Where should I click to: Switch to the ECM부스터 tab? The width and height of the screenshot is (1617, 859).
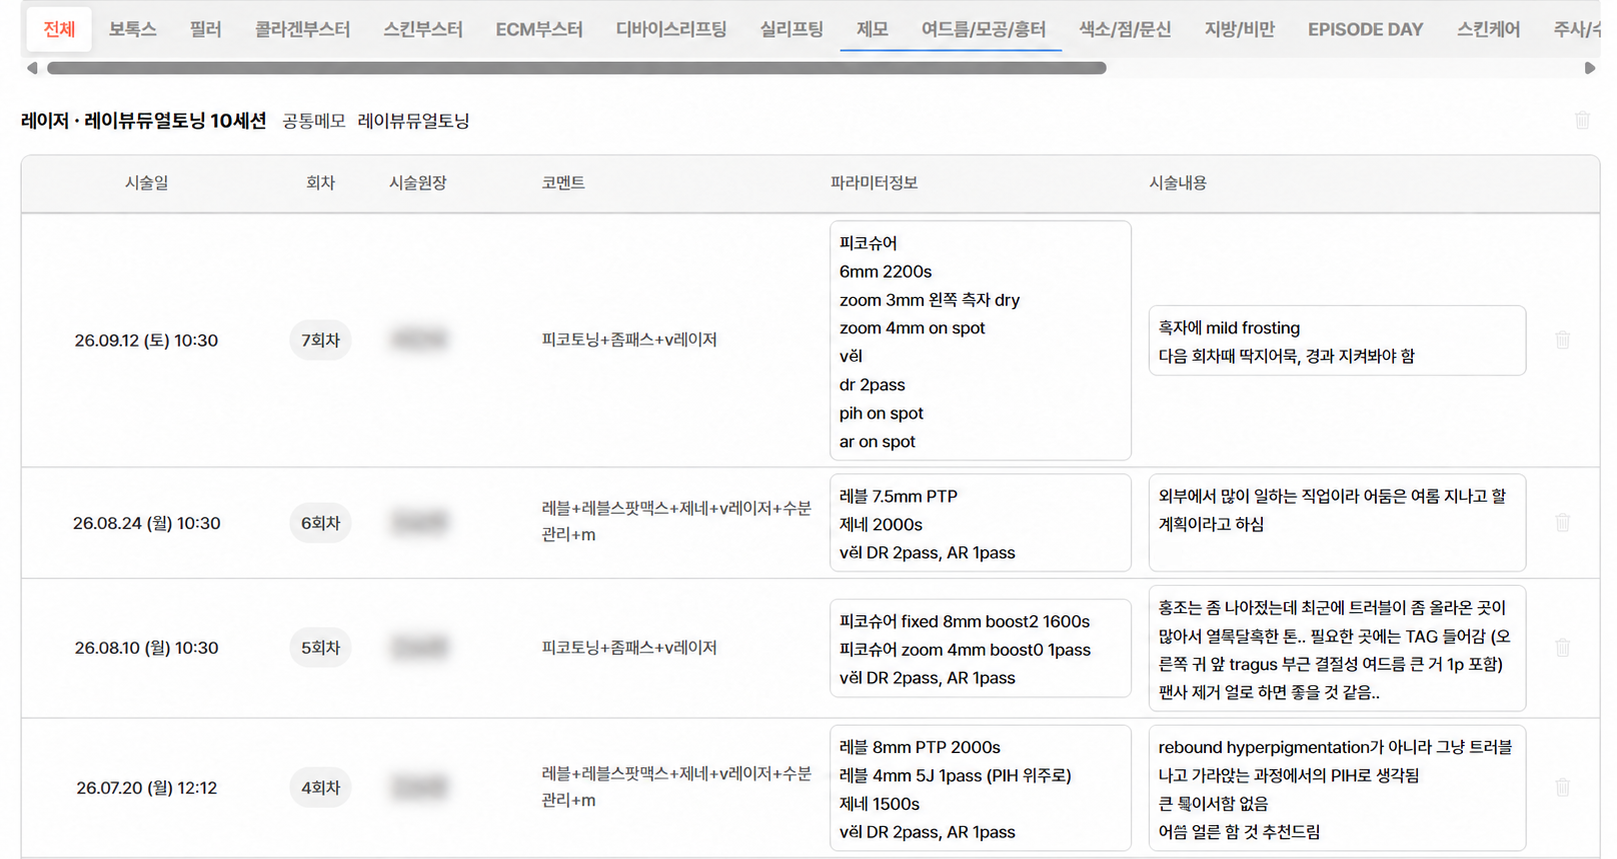(539, 29)
